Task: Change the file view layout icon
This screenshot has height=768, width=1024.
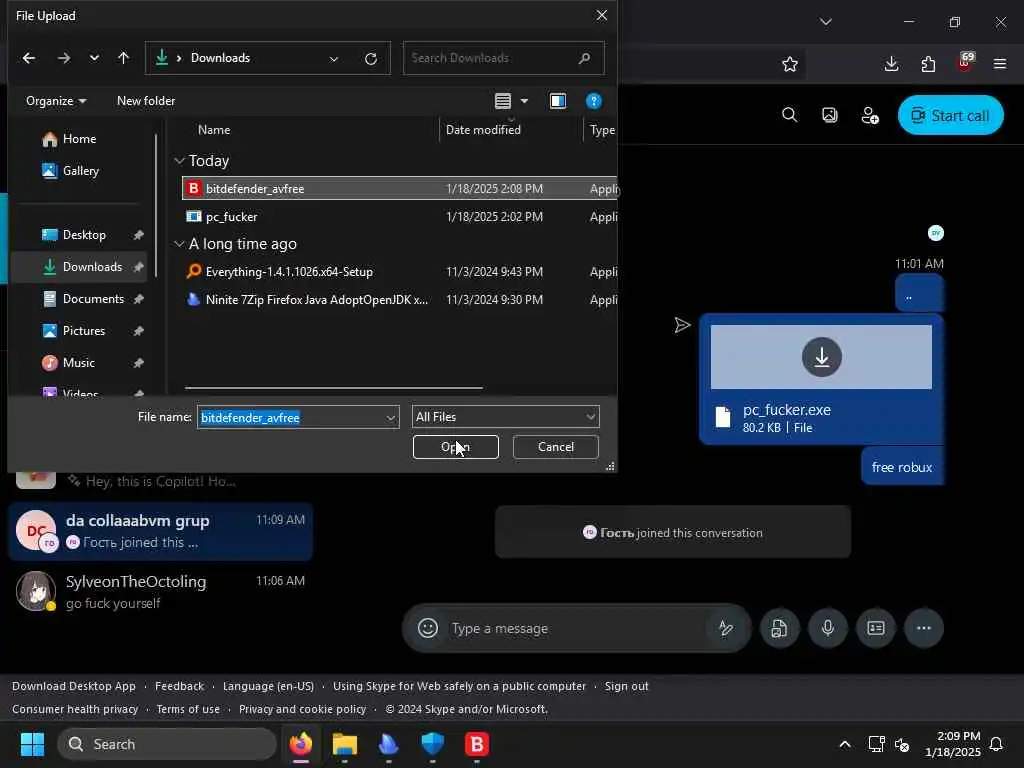Action: coord(503,101)
